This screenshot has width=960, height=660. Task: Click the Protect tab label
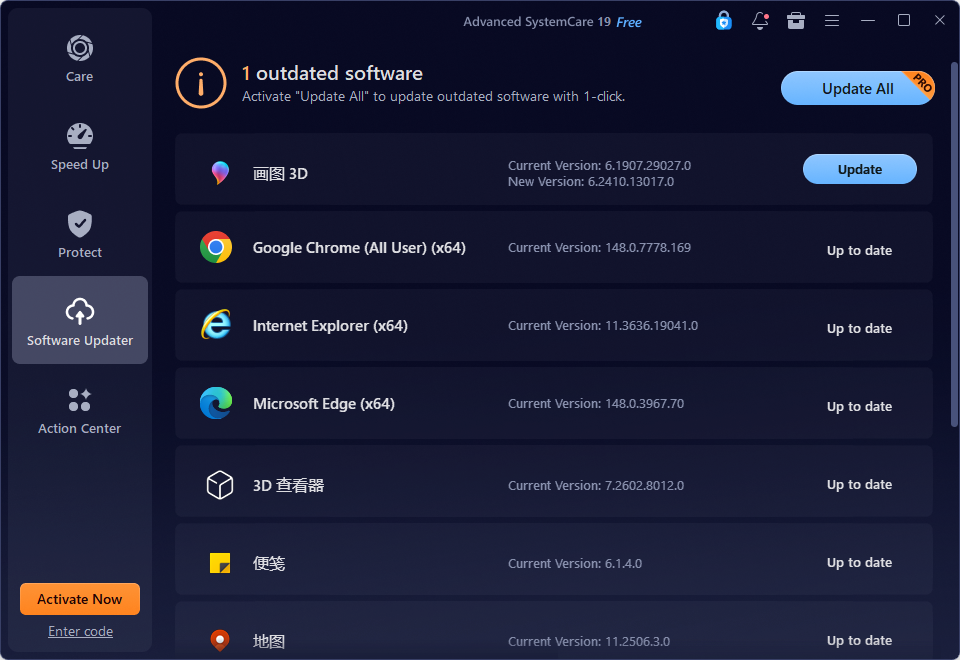(80, 252)
